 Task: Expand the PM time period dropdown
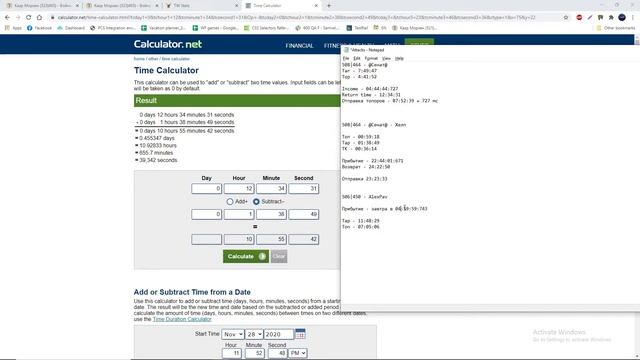tap(298, 353)
